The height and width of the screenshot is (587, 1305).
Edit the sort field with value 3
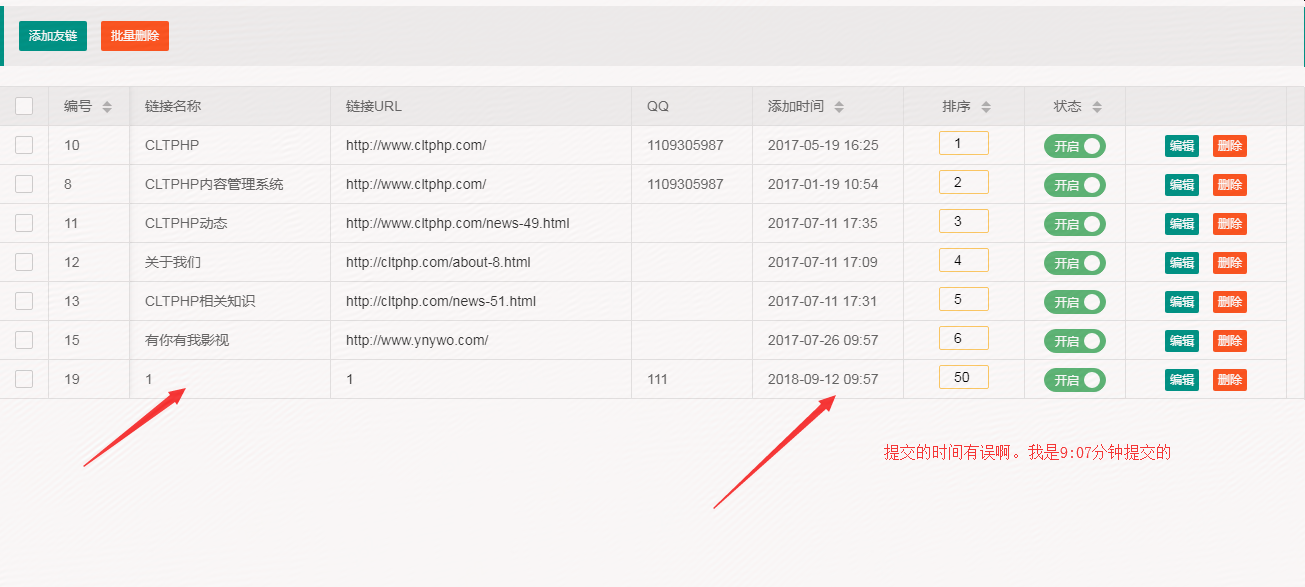coord(964,221)
